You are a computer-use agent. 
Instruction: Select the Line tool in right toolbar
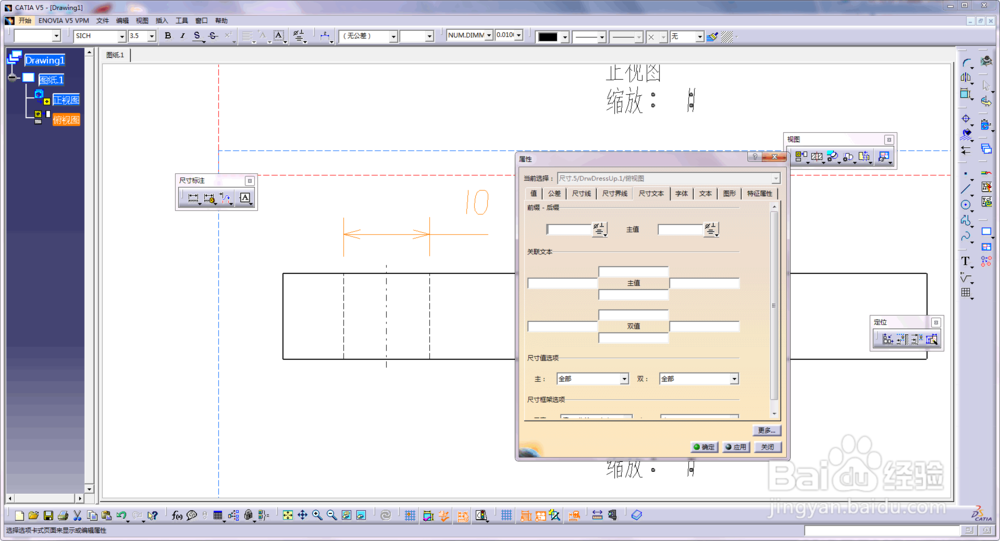(966, 189)
